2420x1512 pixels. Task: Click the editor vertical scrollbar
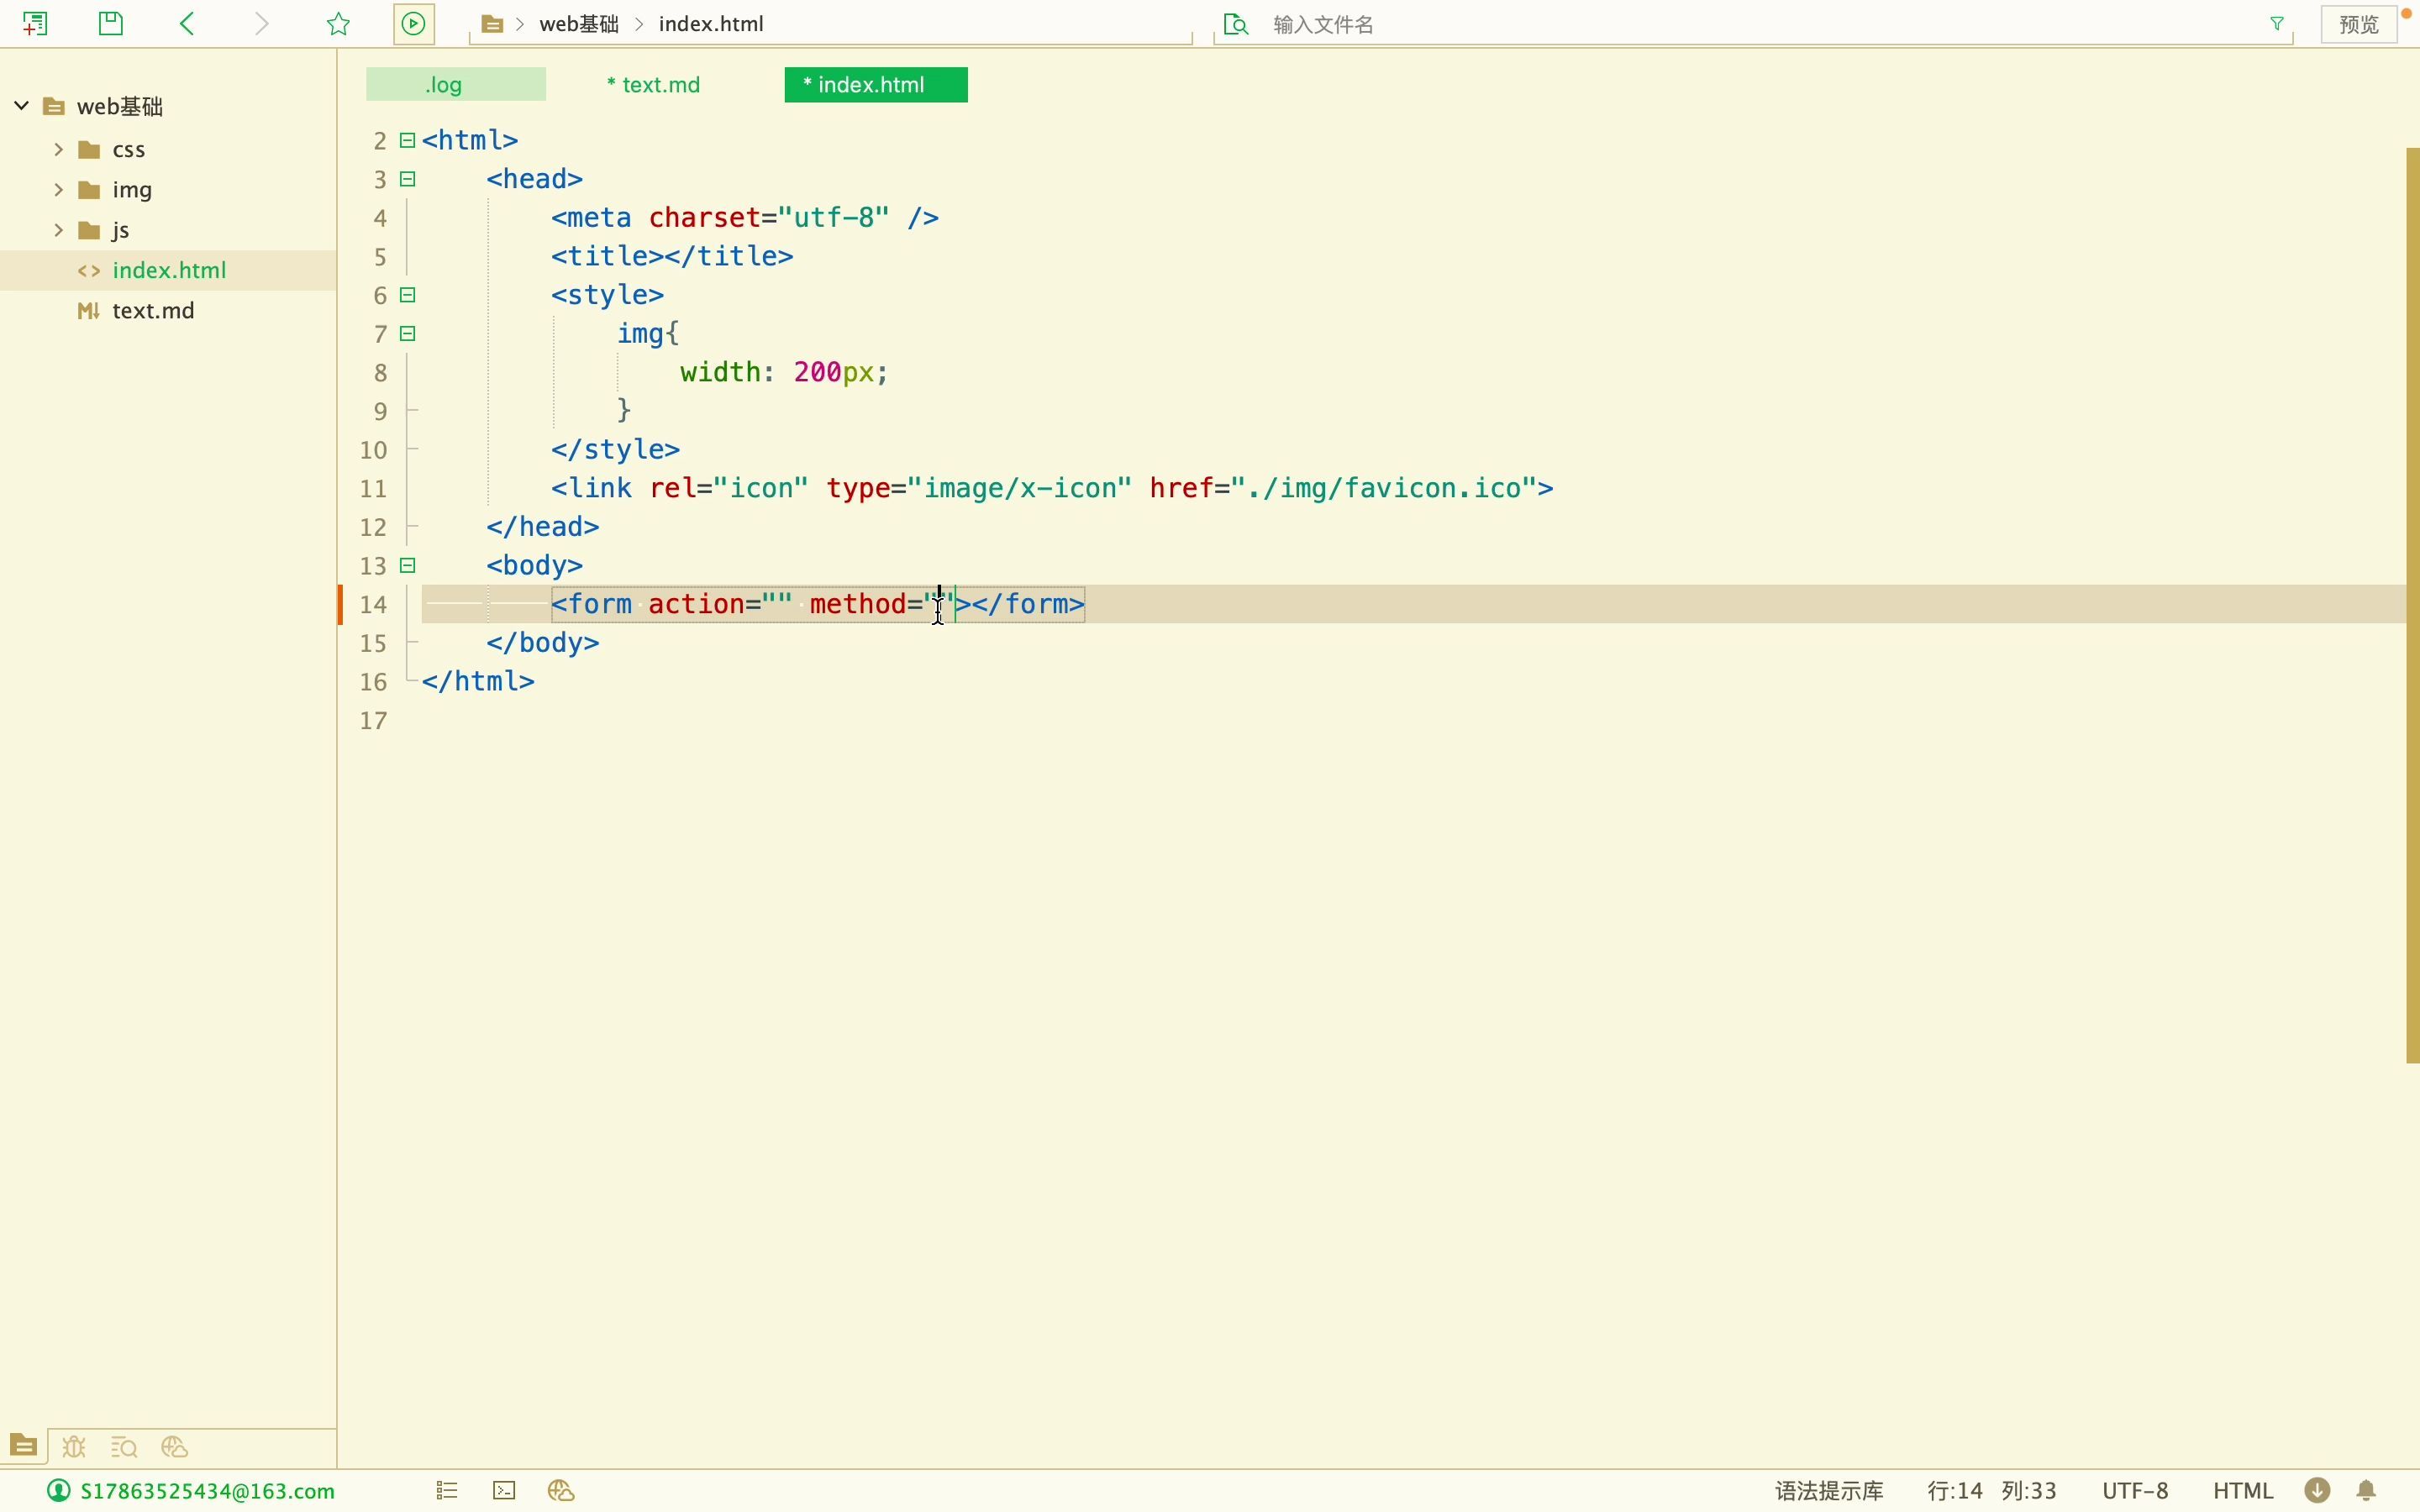point(2413,605)
